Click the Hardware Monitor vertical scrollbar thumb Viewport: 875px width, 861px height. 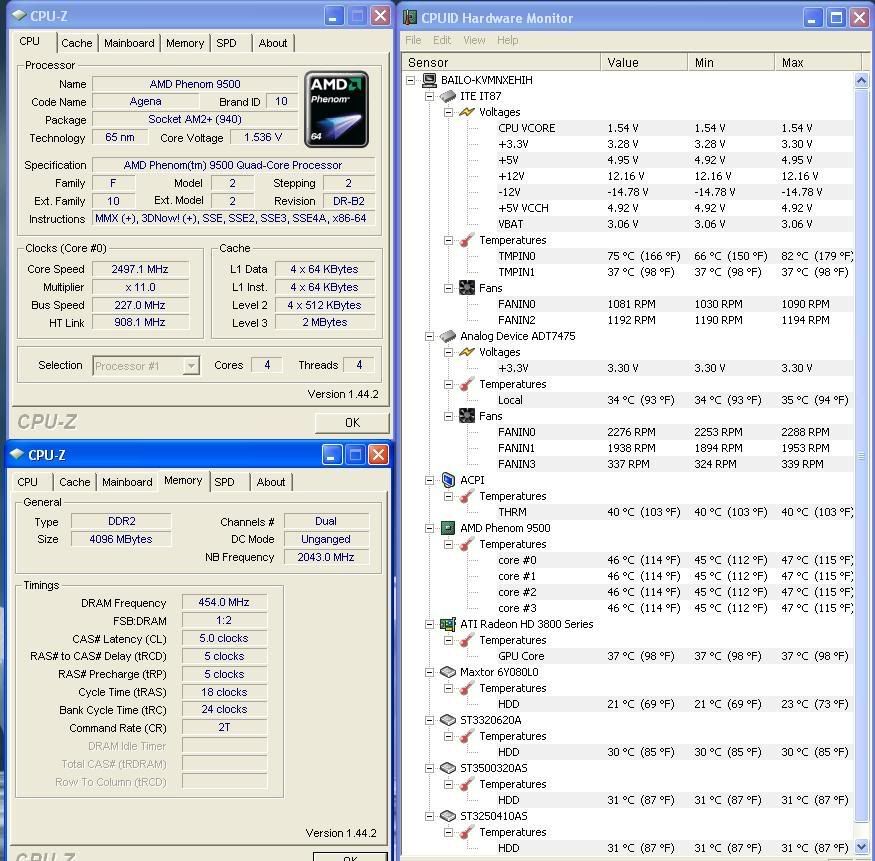click(x=861, y=455)
